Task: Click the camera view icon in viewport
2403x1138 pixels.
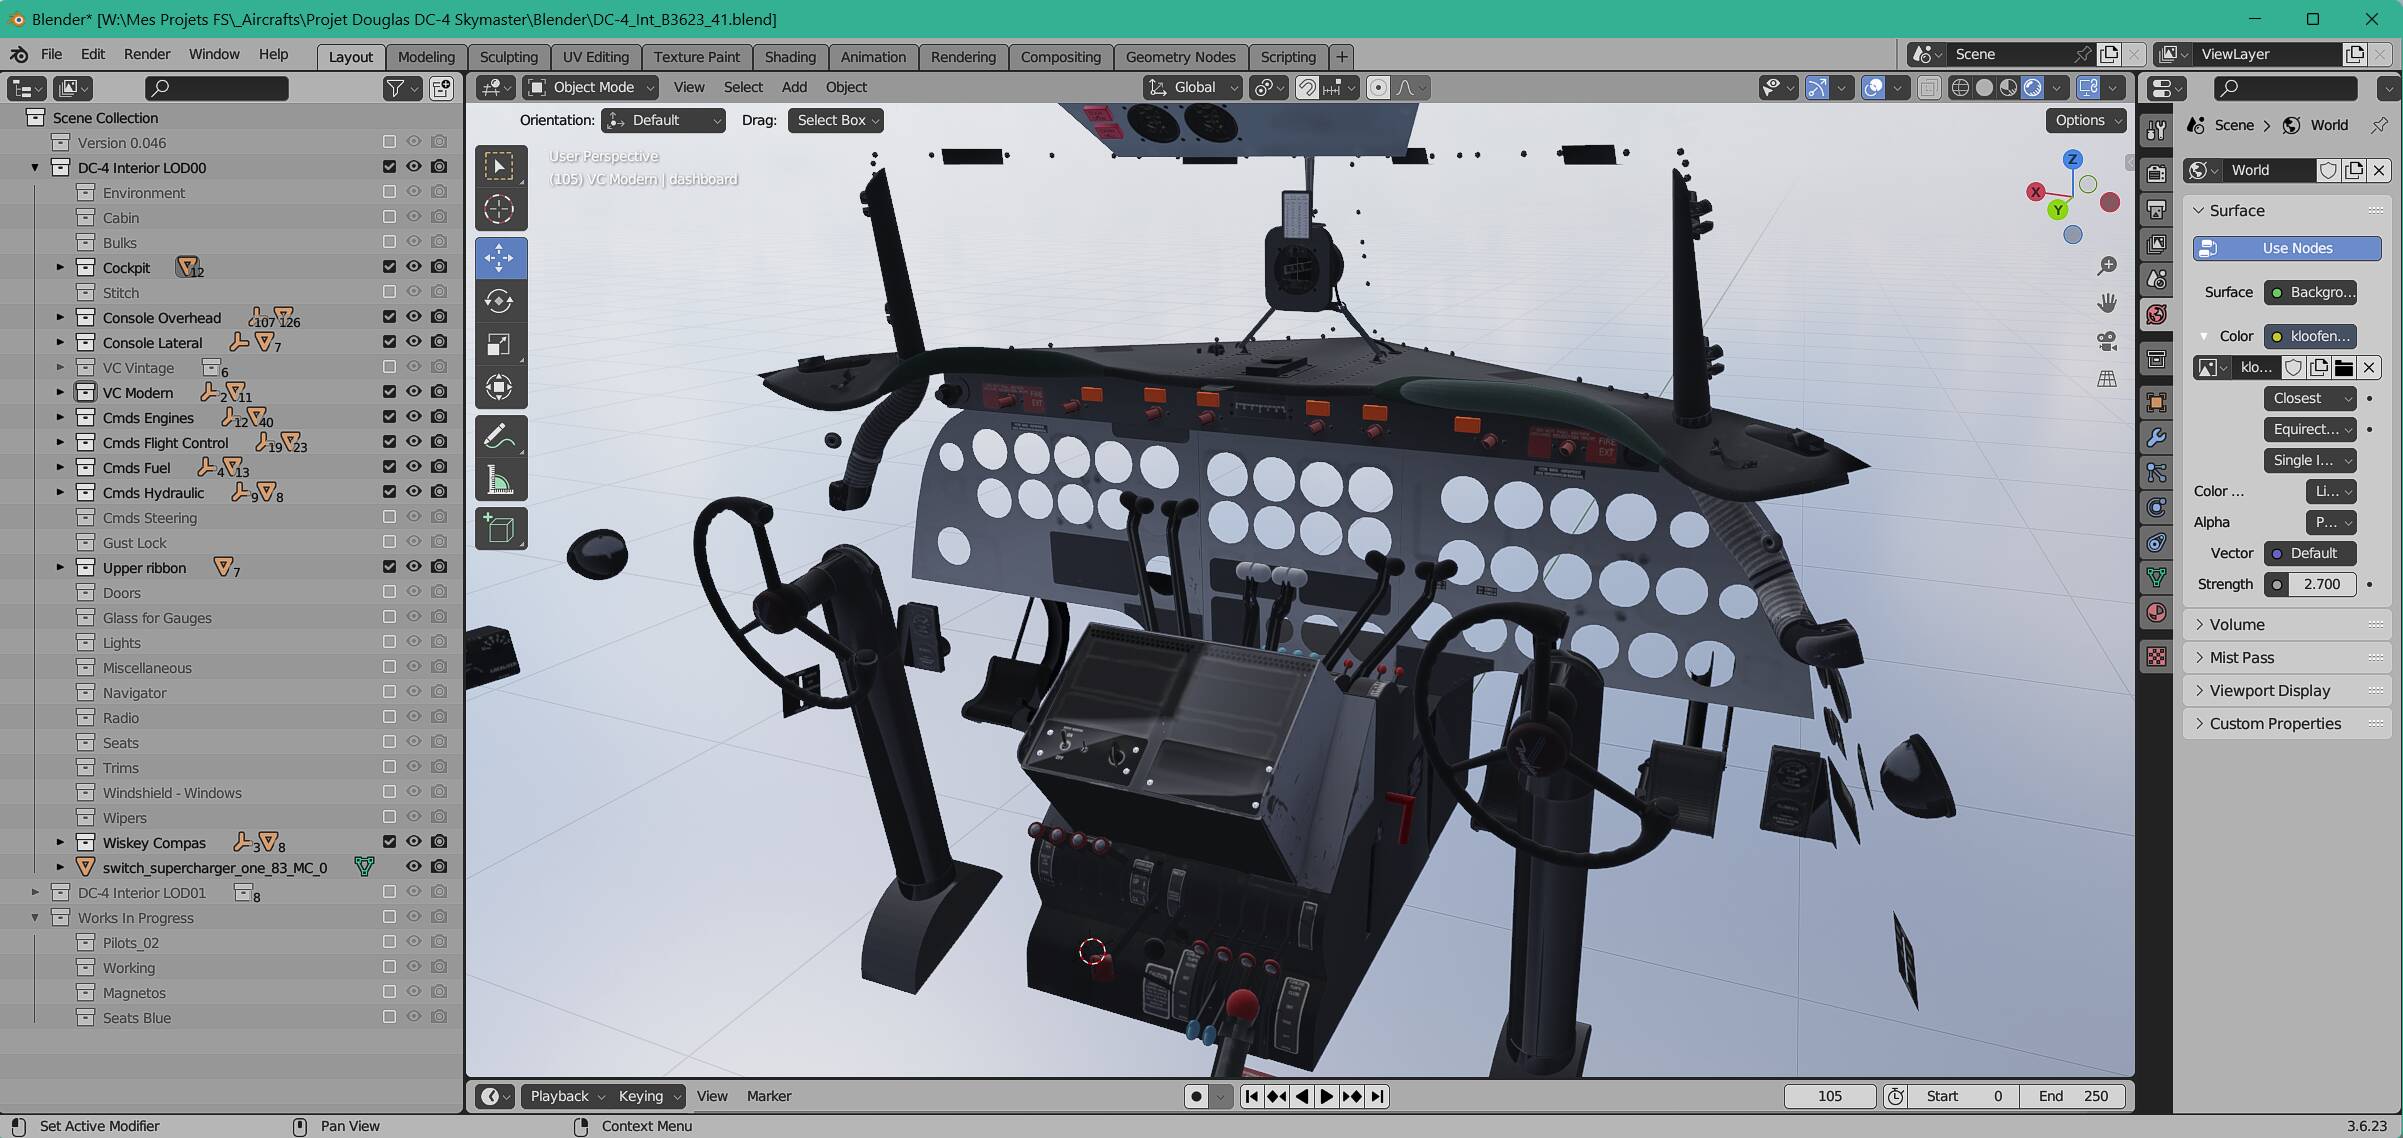Action: point(2107,341)
